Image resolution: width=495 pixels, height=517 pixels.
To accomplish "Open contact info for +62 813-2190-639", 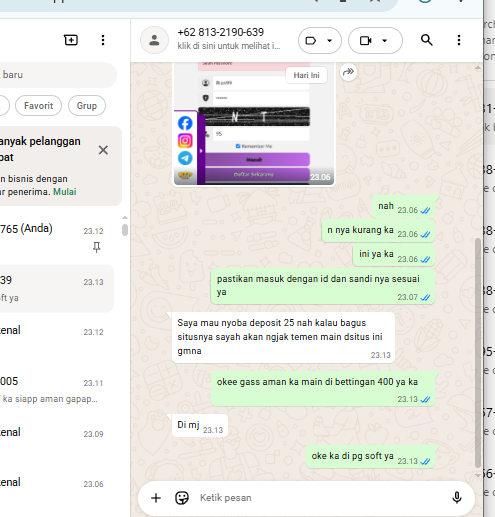I will click(229, 39).
